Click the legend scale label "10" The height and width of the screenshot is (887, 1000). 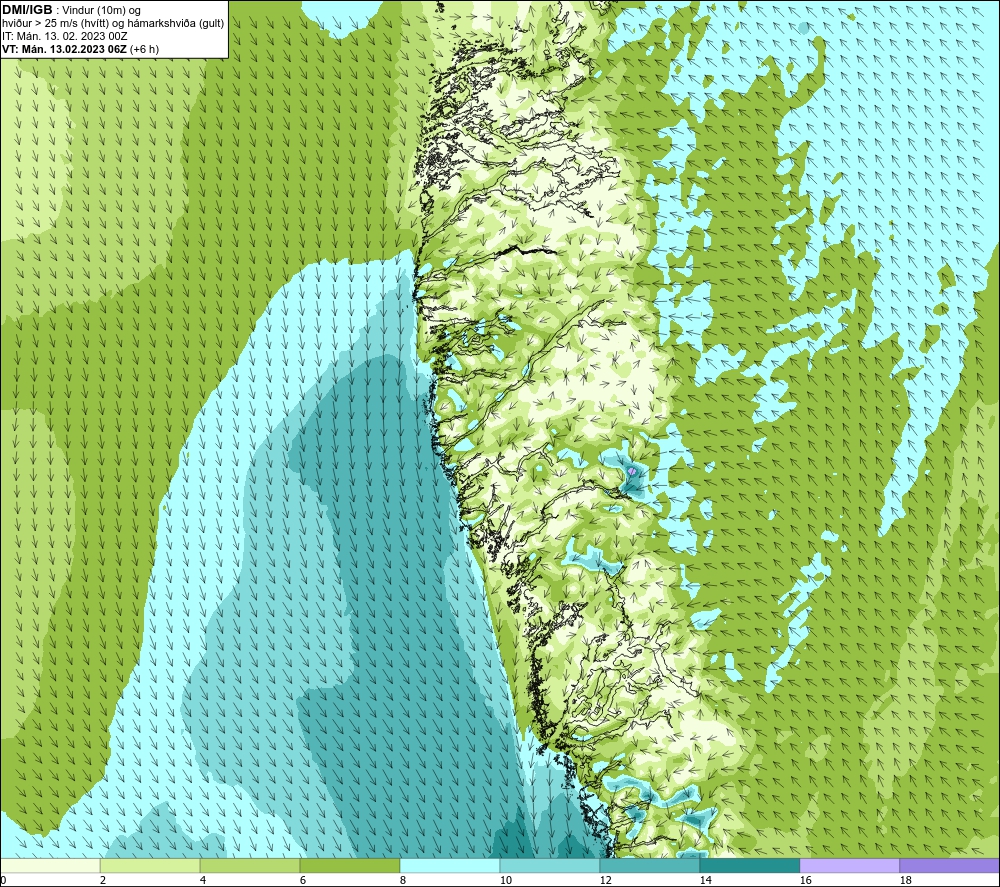pyautogui.click(x=506, y=881)
